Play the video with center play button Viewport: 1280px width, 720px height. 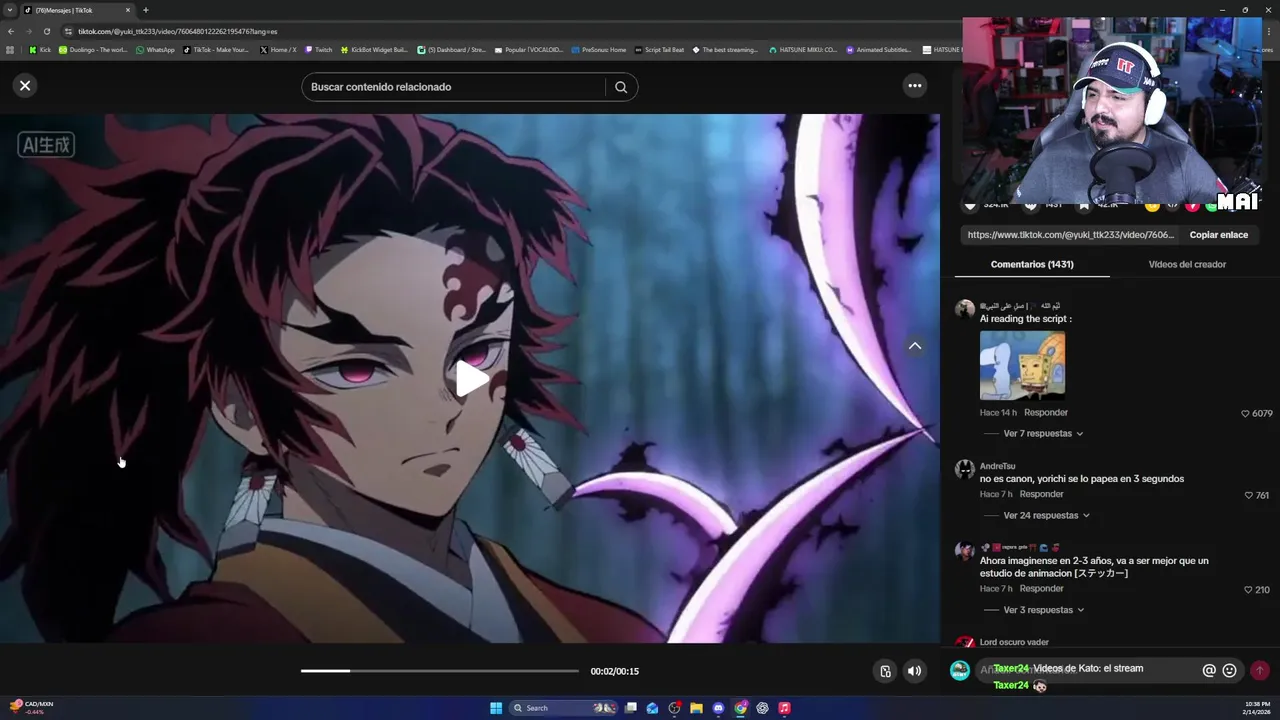472,379
